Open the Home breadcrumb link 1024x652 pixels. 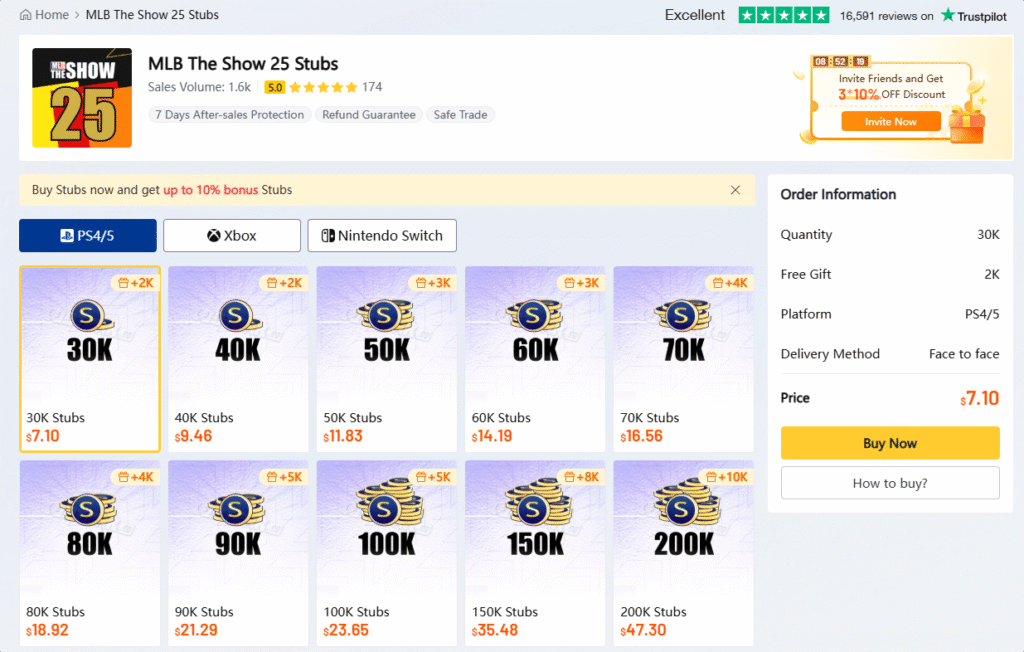tap(52, 15)
